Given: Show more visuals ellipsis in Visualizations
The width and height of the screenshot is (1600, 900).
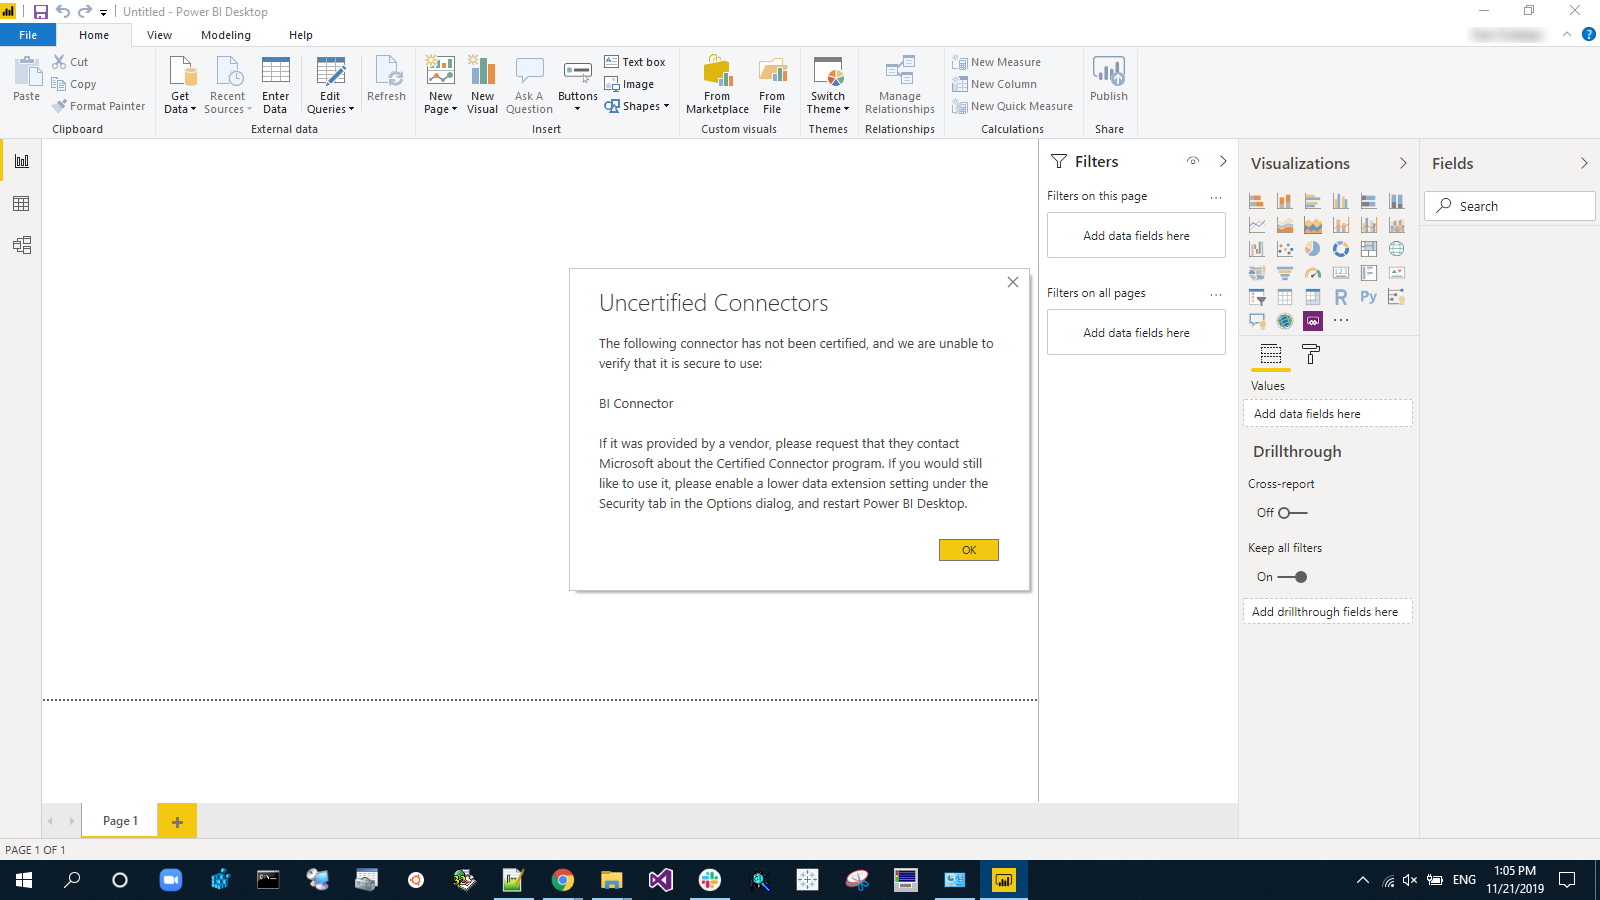Looking at the screenshot, I should (1341, 321).
